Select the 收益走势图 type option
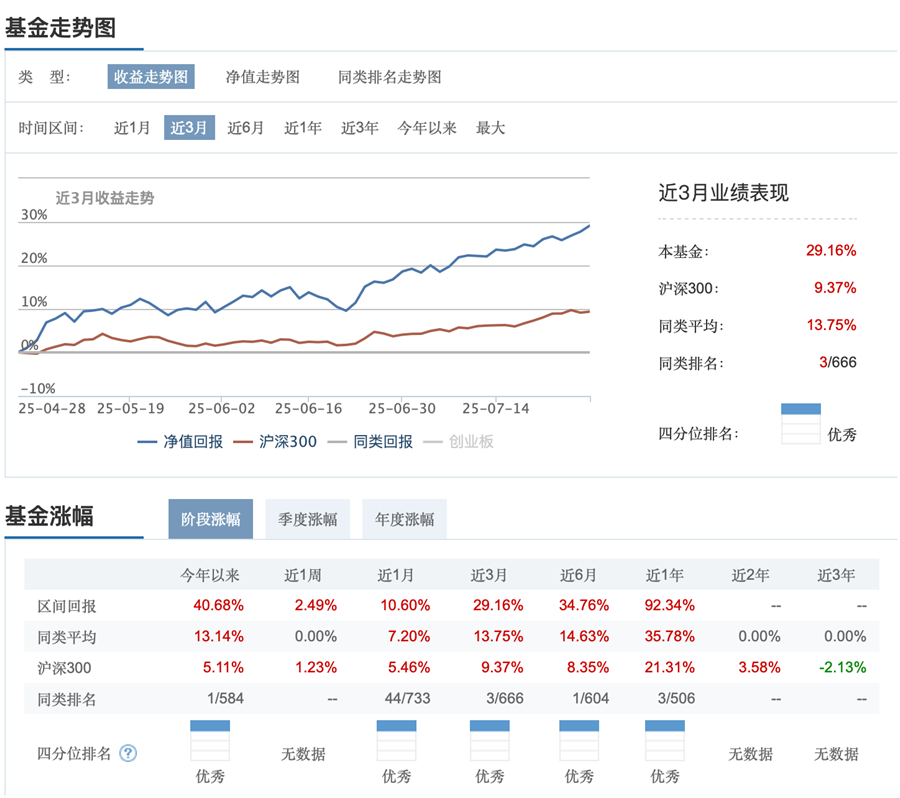Screen dimensions: 900x798 click(151, 77)
